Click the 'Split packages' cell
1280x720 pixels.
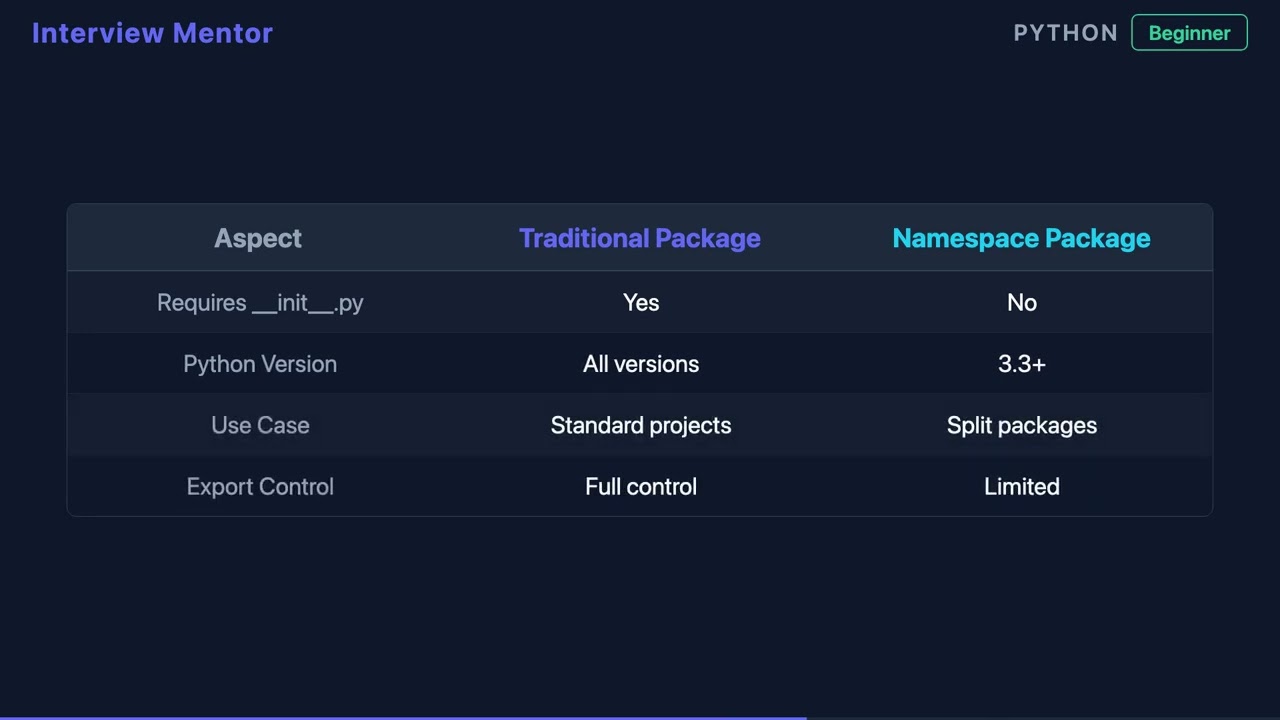click(1022, 425)
